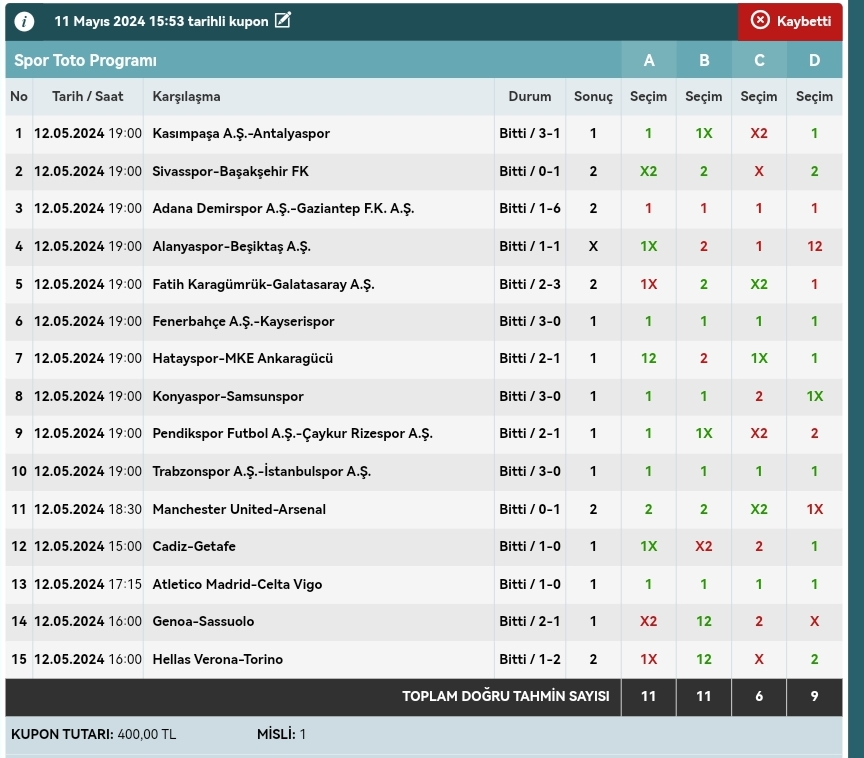
Task: Click the Durum column header
Action: point(529,97)
